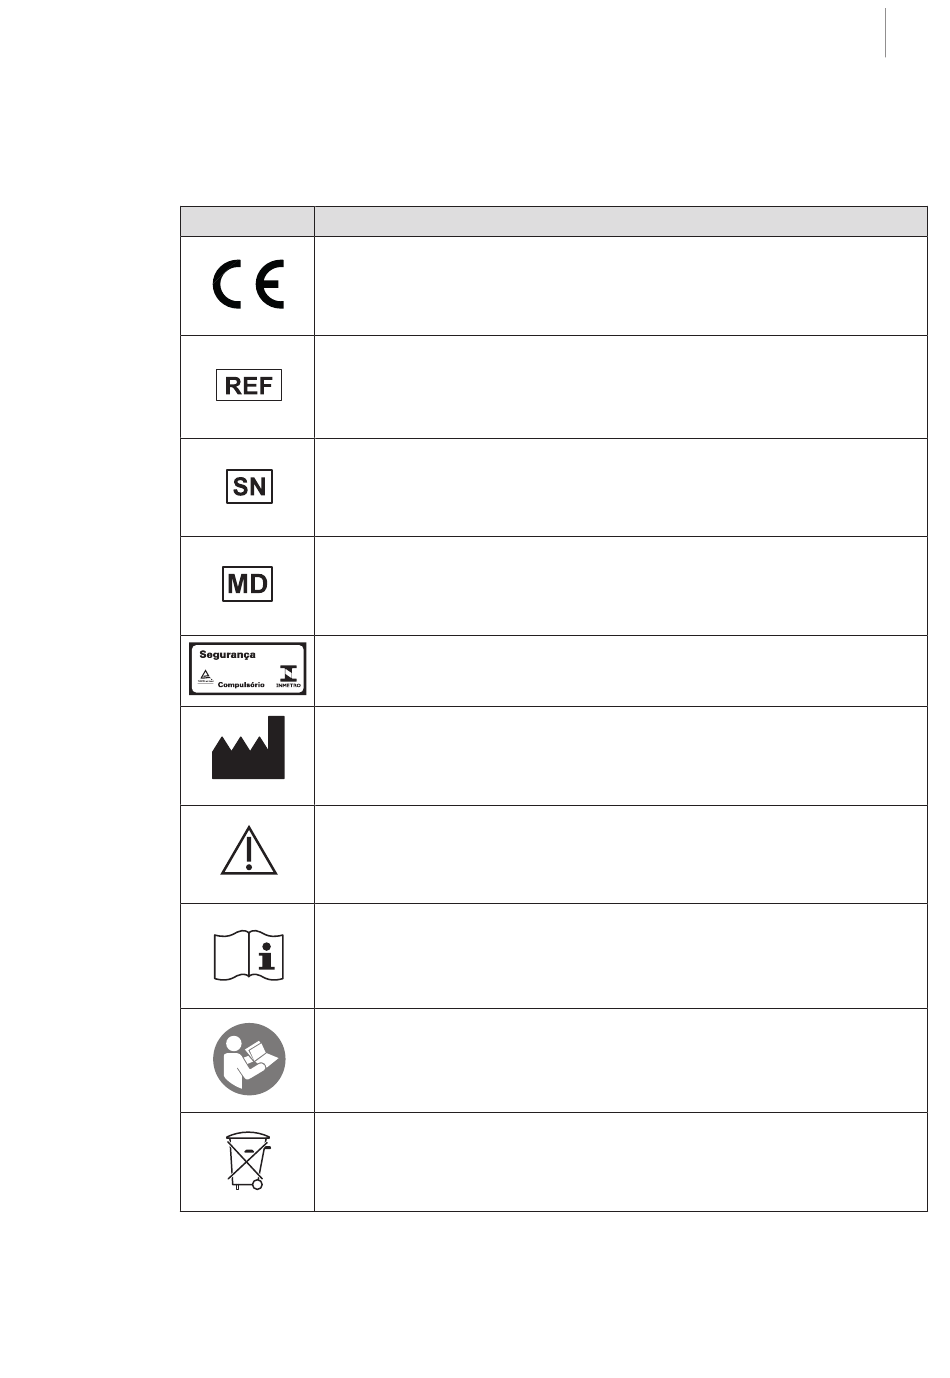
Task: Click the word Segurança on the label
Action: click(x=228, y=655)
